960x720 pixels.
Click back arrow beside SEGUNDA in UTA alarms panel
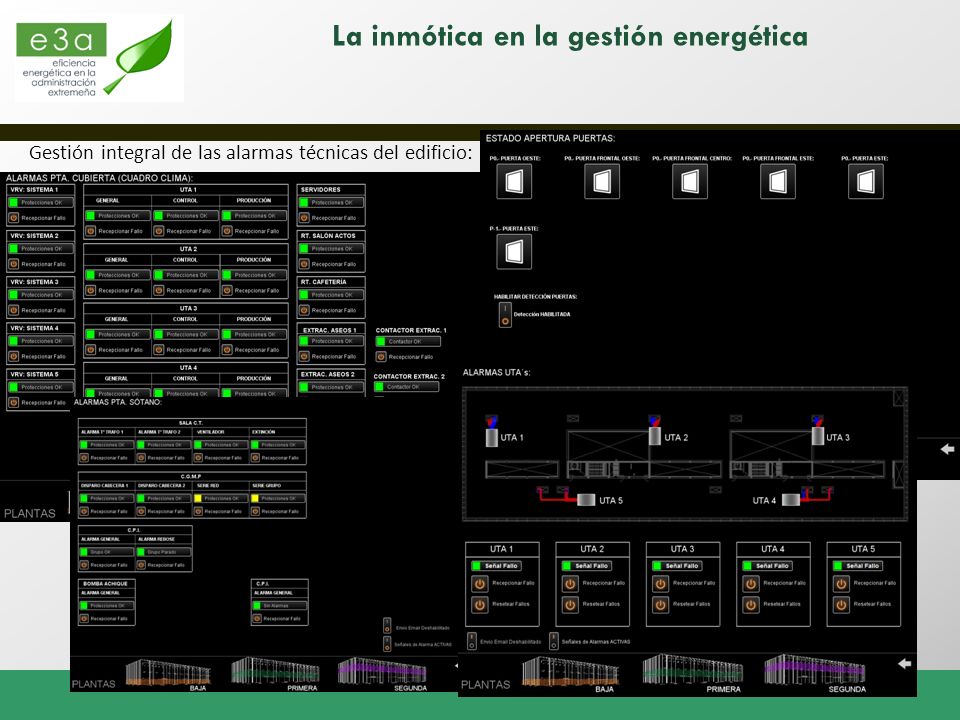click(x=904, y=664)
